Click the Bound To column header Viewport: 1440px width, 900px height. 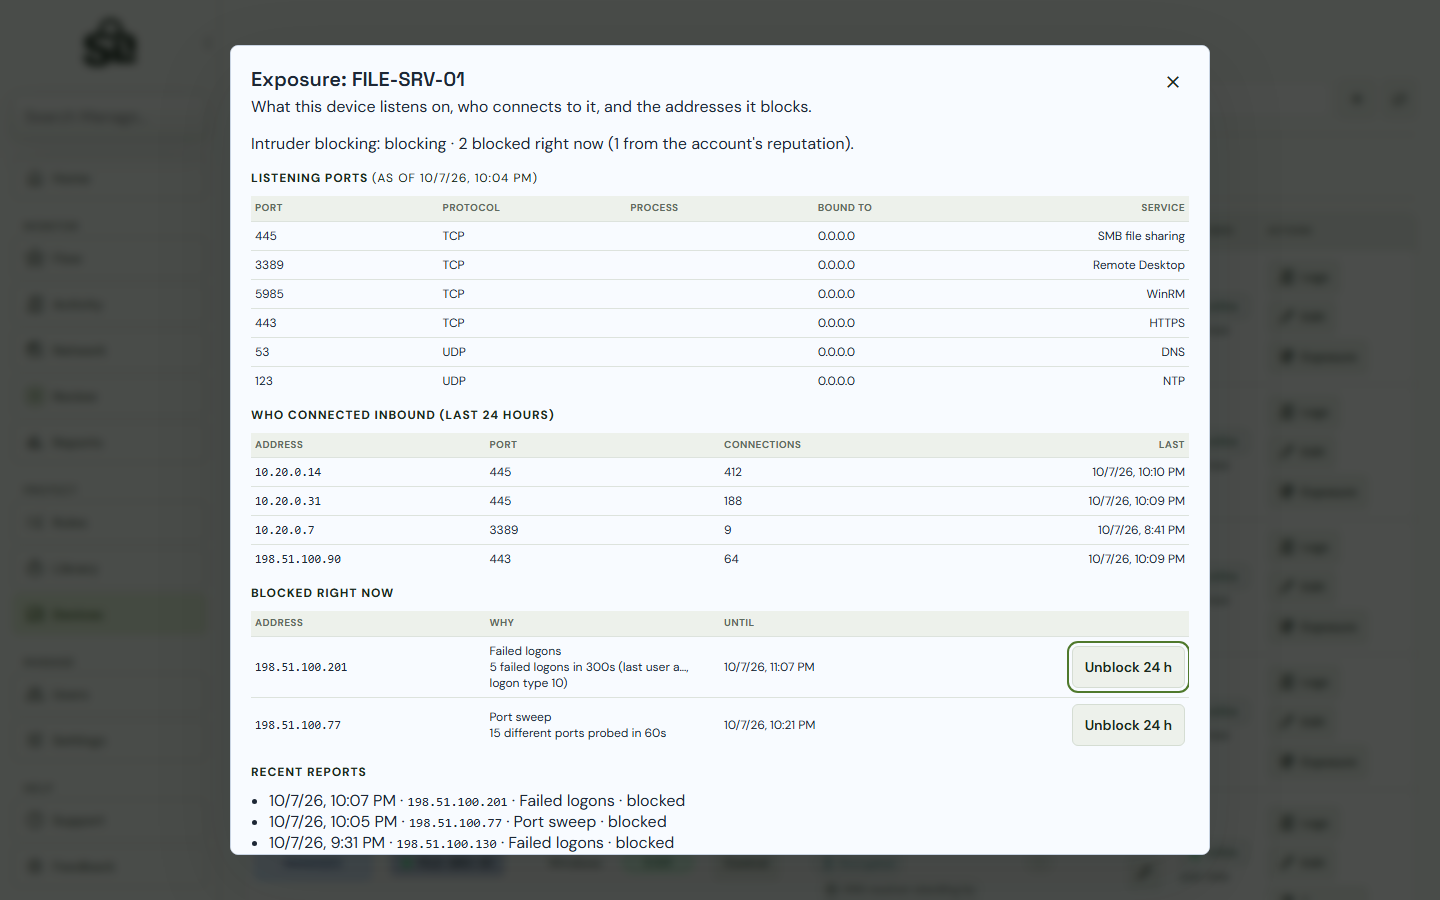pyautogui.click(x=845, y=208)
